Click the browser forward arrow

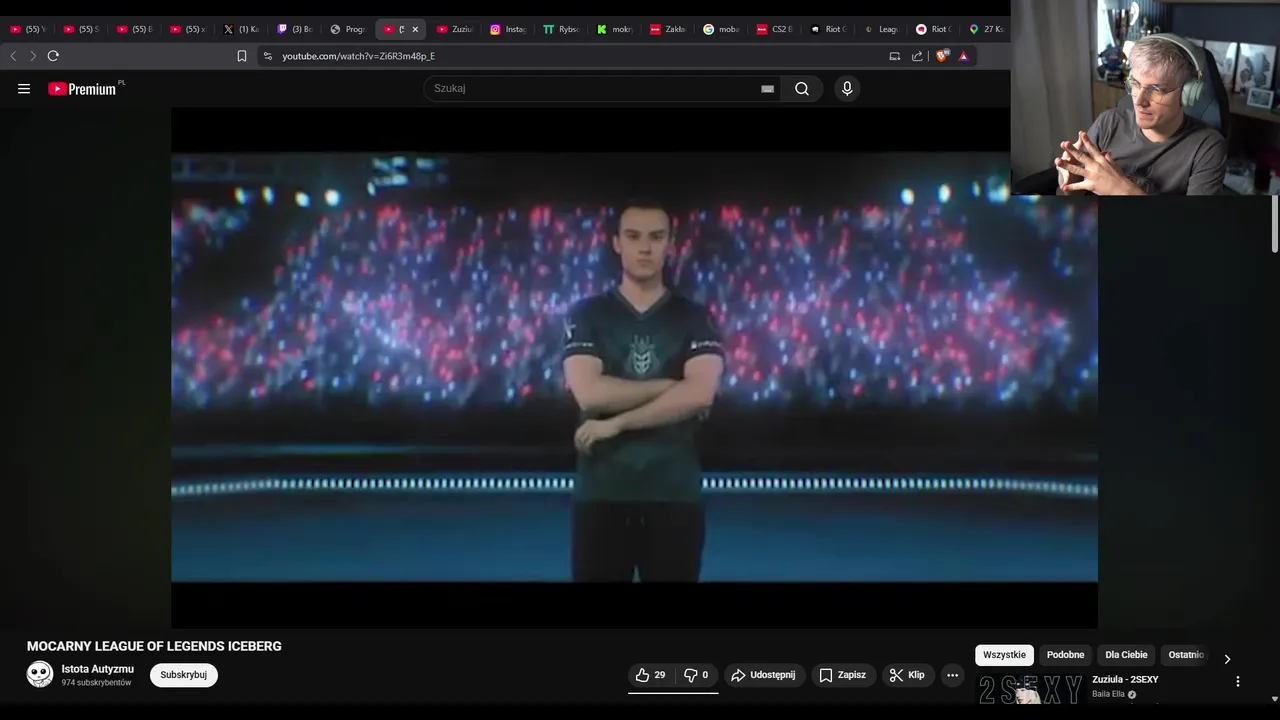click(x=32, y=56)
